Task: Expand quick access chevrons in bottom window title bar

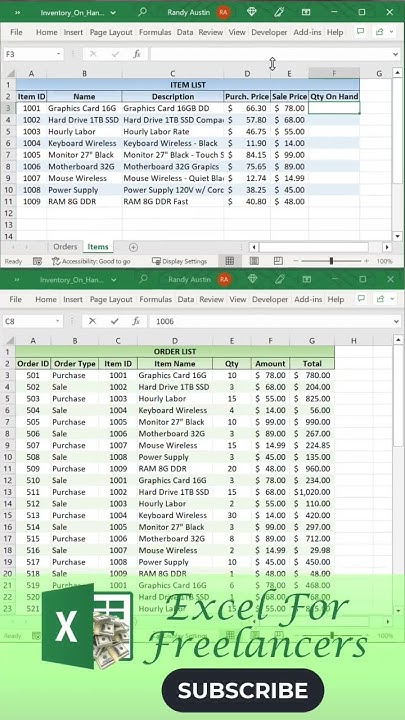Action: click(x=17, y=279)
